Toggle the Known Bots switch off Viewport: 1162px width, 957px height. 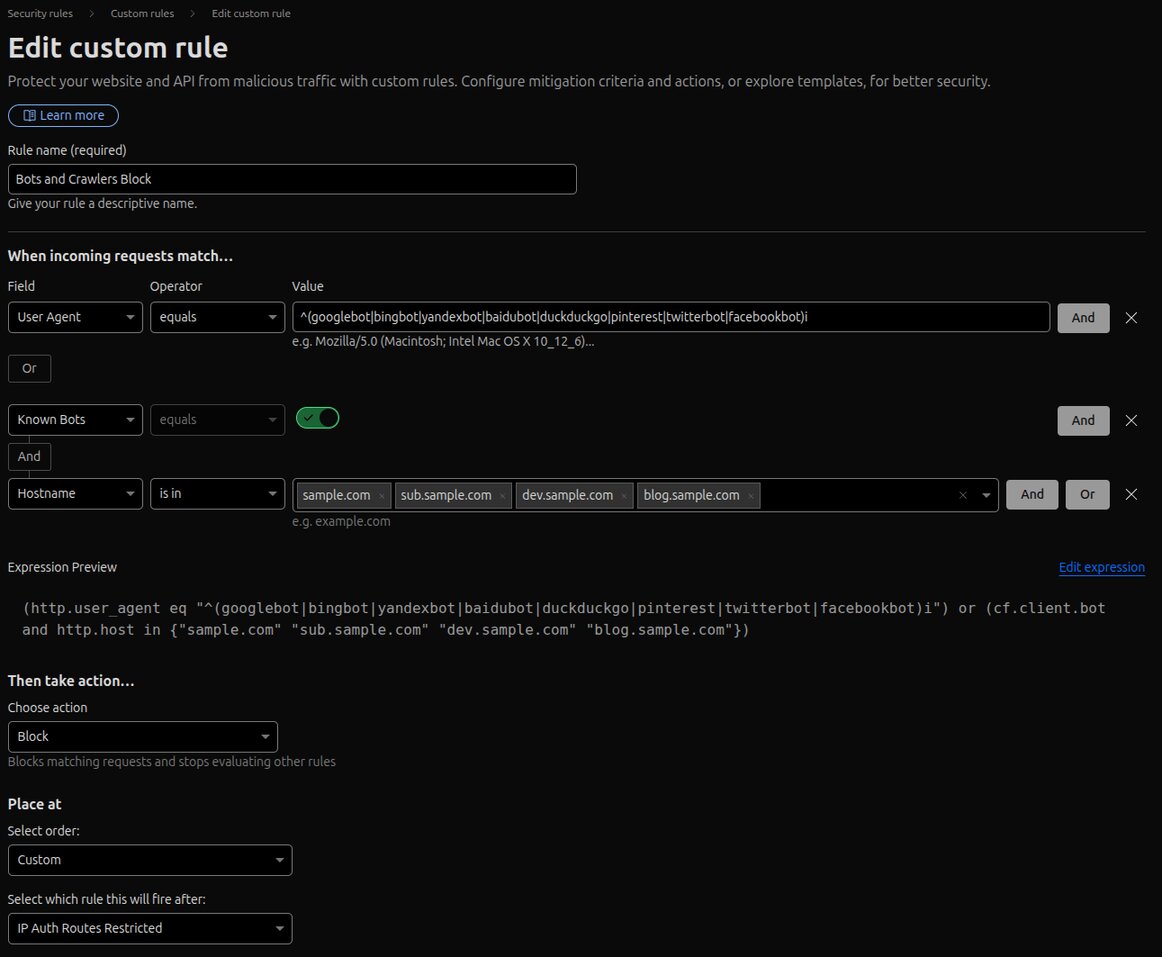click(318, 418)
